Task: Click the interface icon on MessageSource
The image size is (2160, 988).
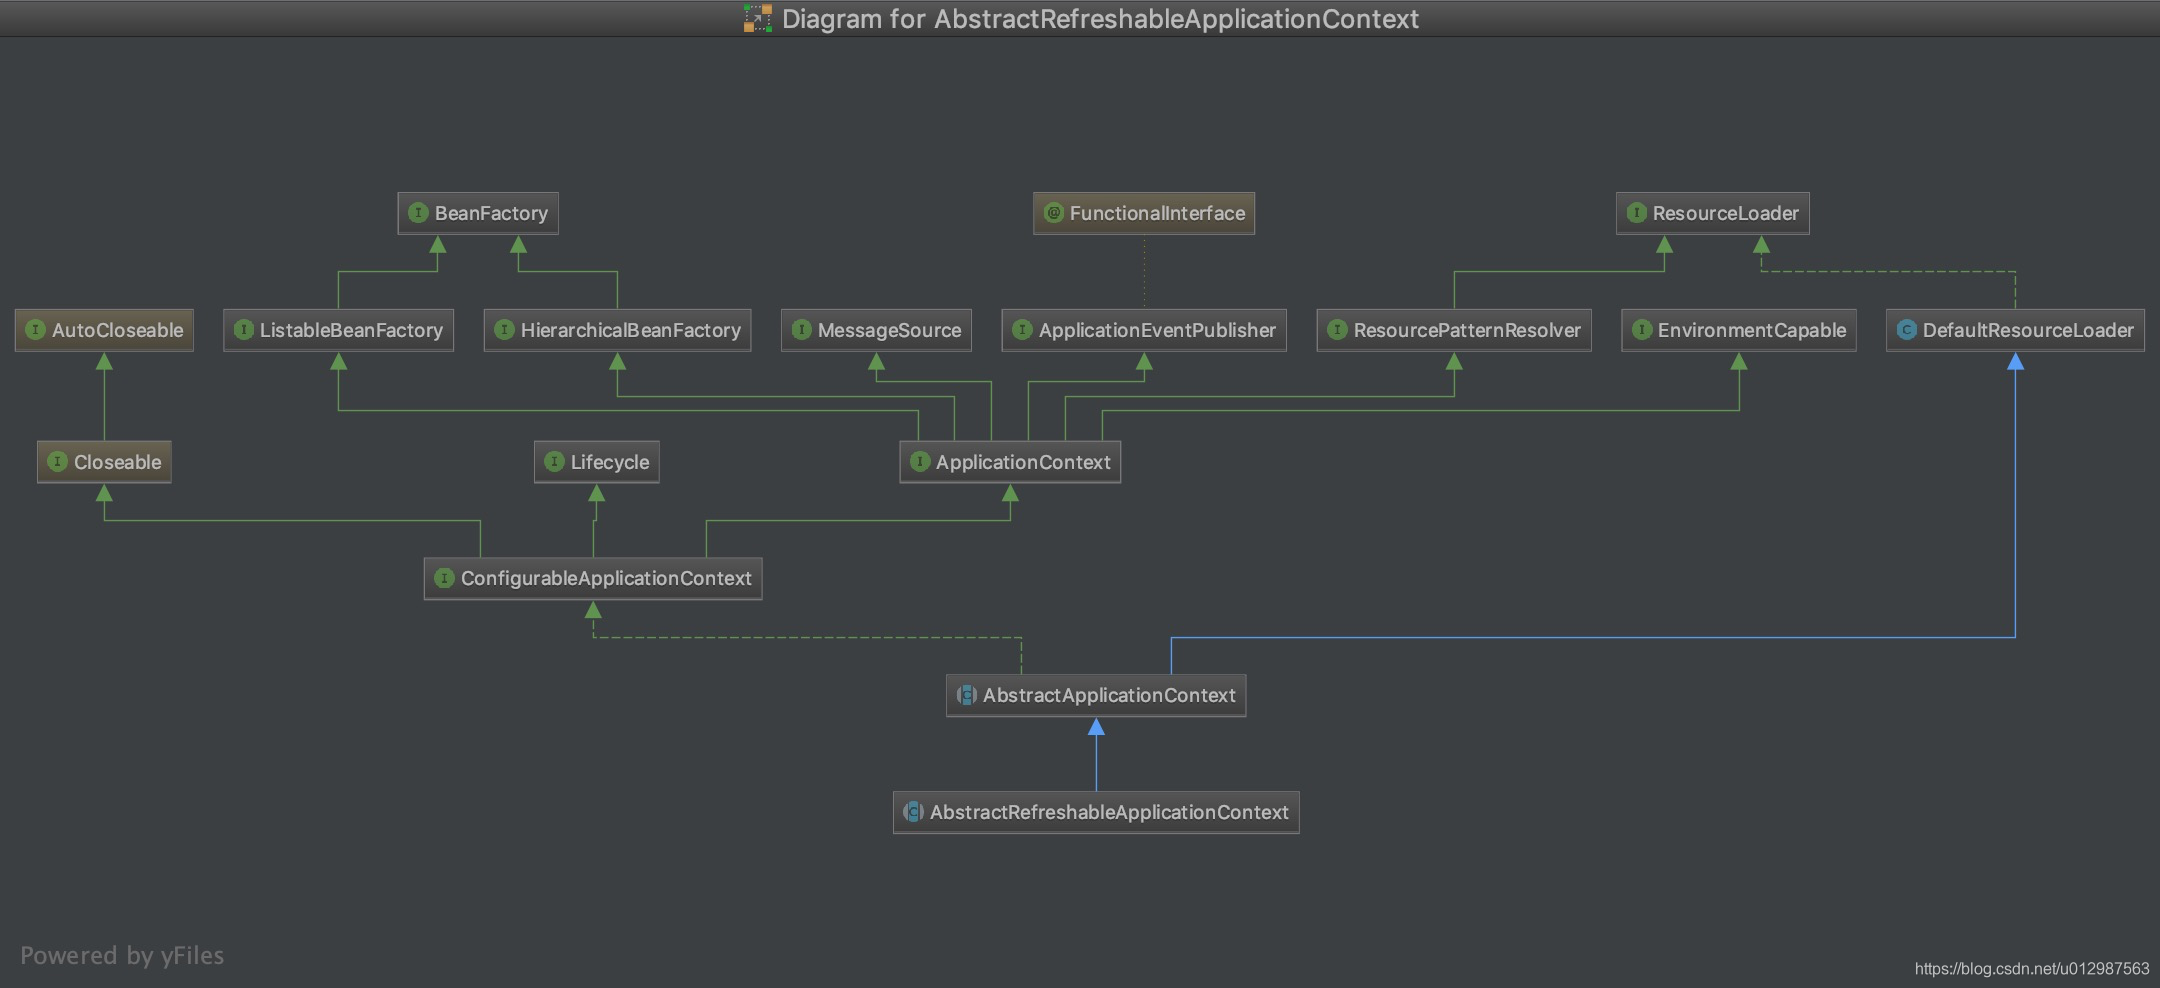Action: (801, 330)
